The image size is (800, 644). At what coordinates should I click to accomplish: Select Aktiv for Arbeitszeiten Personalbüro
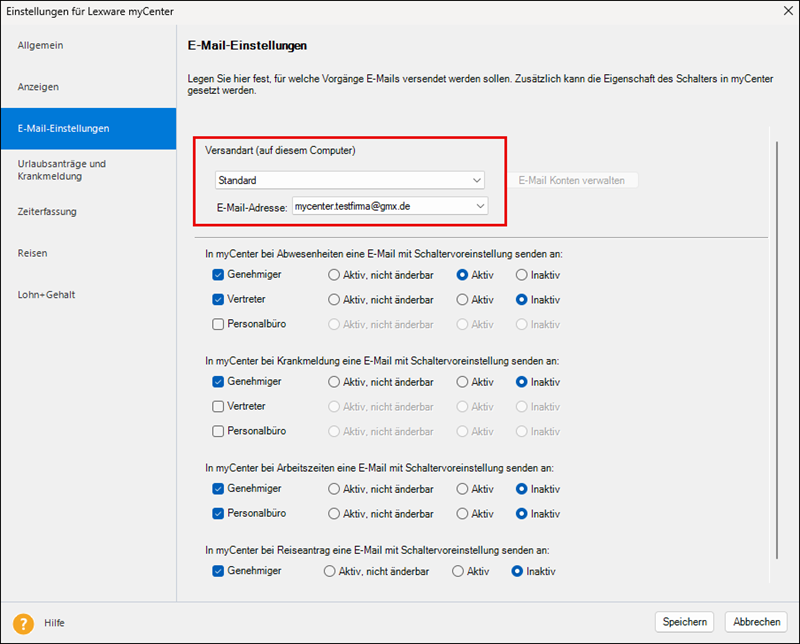tap(462, 514)
